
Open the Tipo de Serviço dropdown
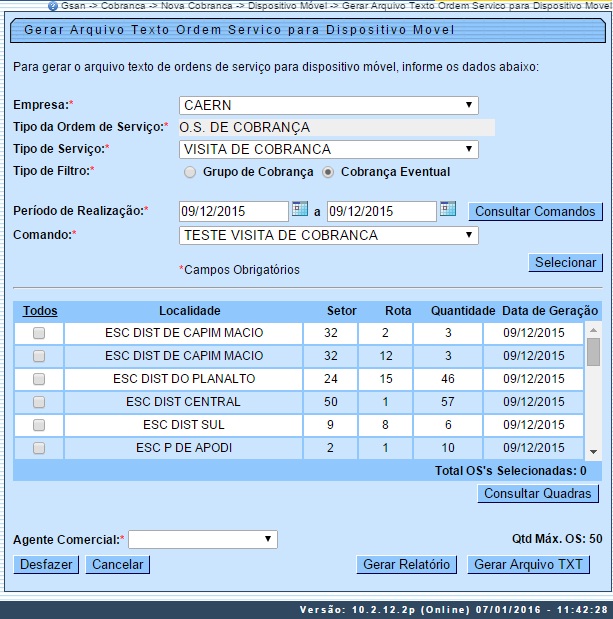coord(329,150)
